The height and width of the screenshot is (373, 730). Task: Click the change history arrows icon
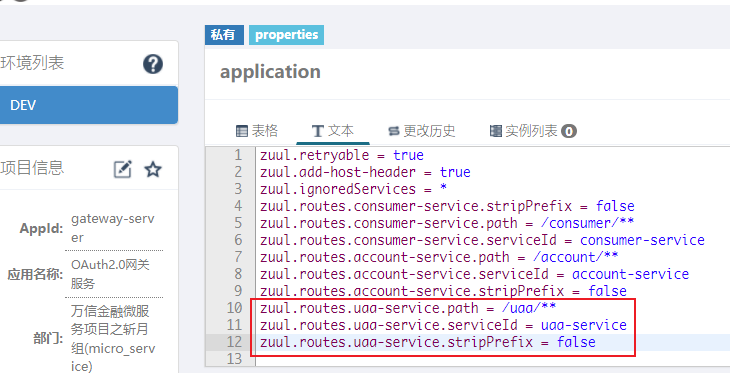coord(394,131)
